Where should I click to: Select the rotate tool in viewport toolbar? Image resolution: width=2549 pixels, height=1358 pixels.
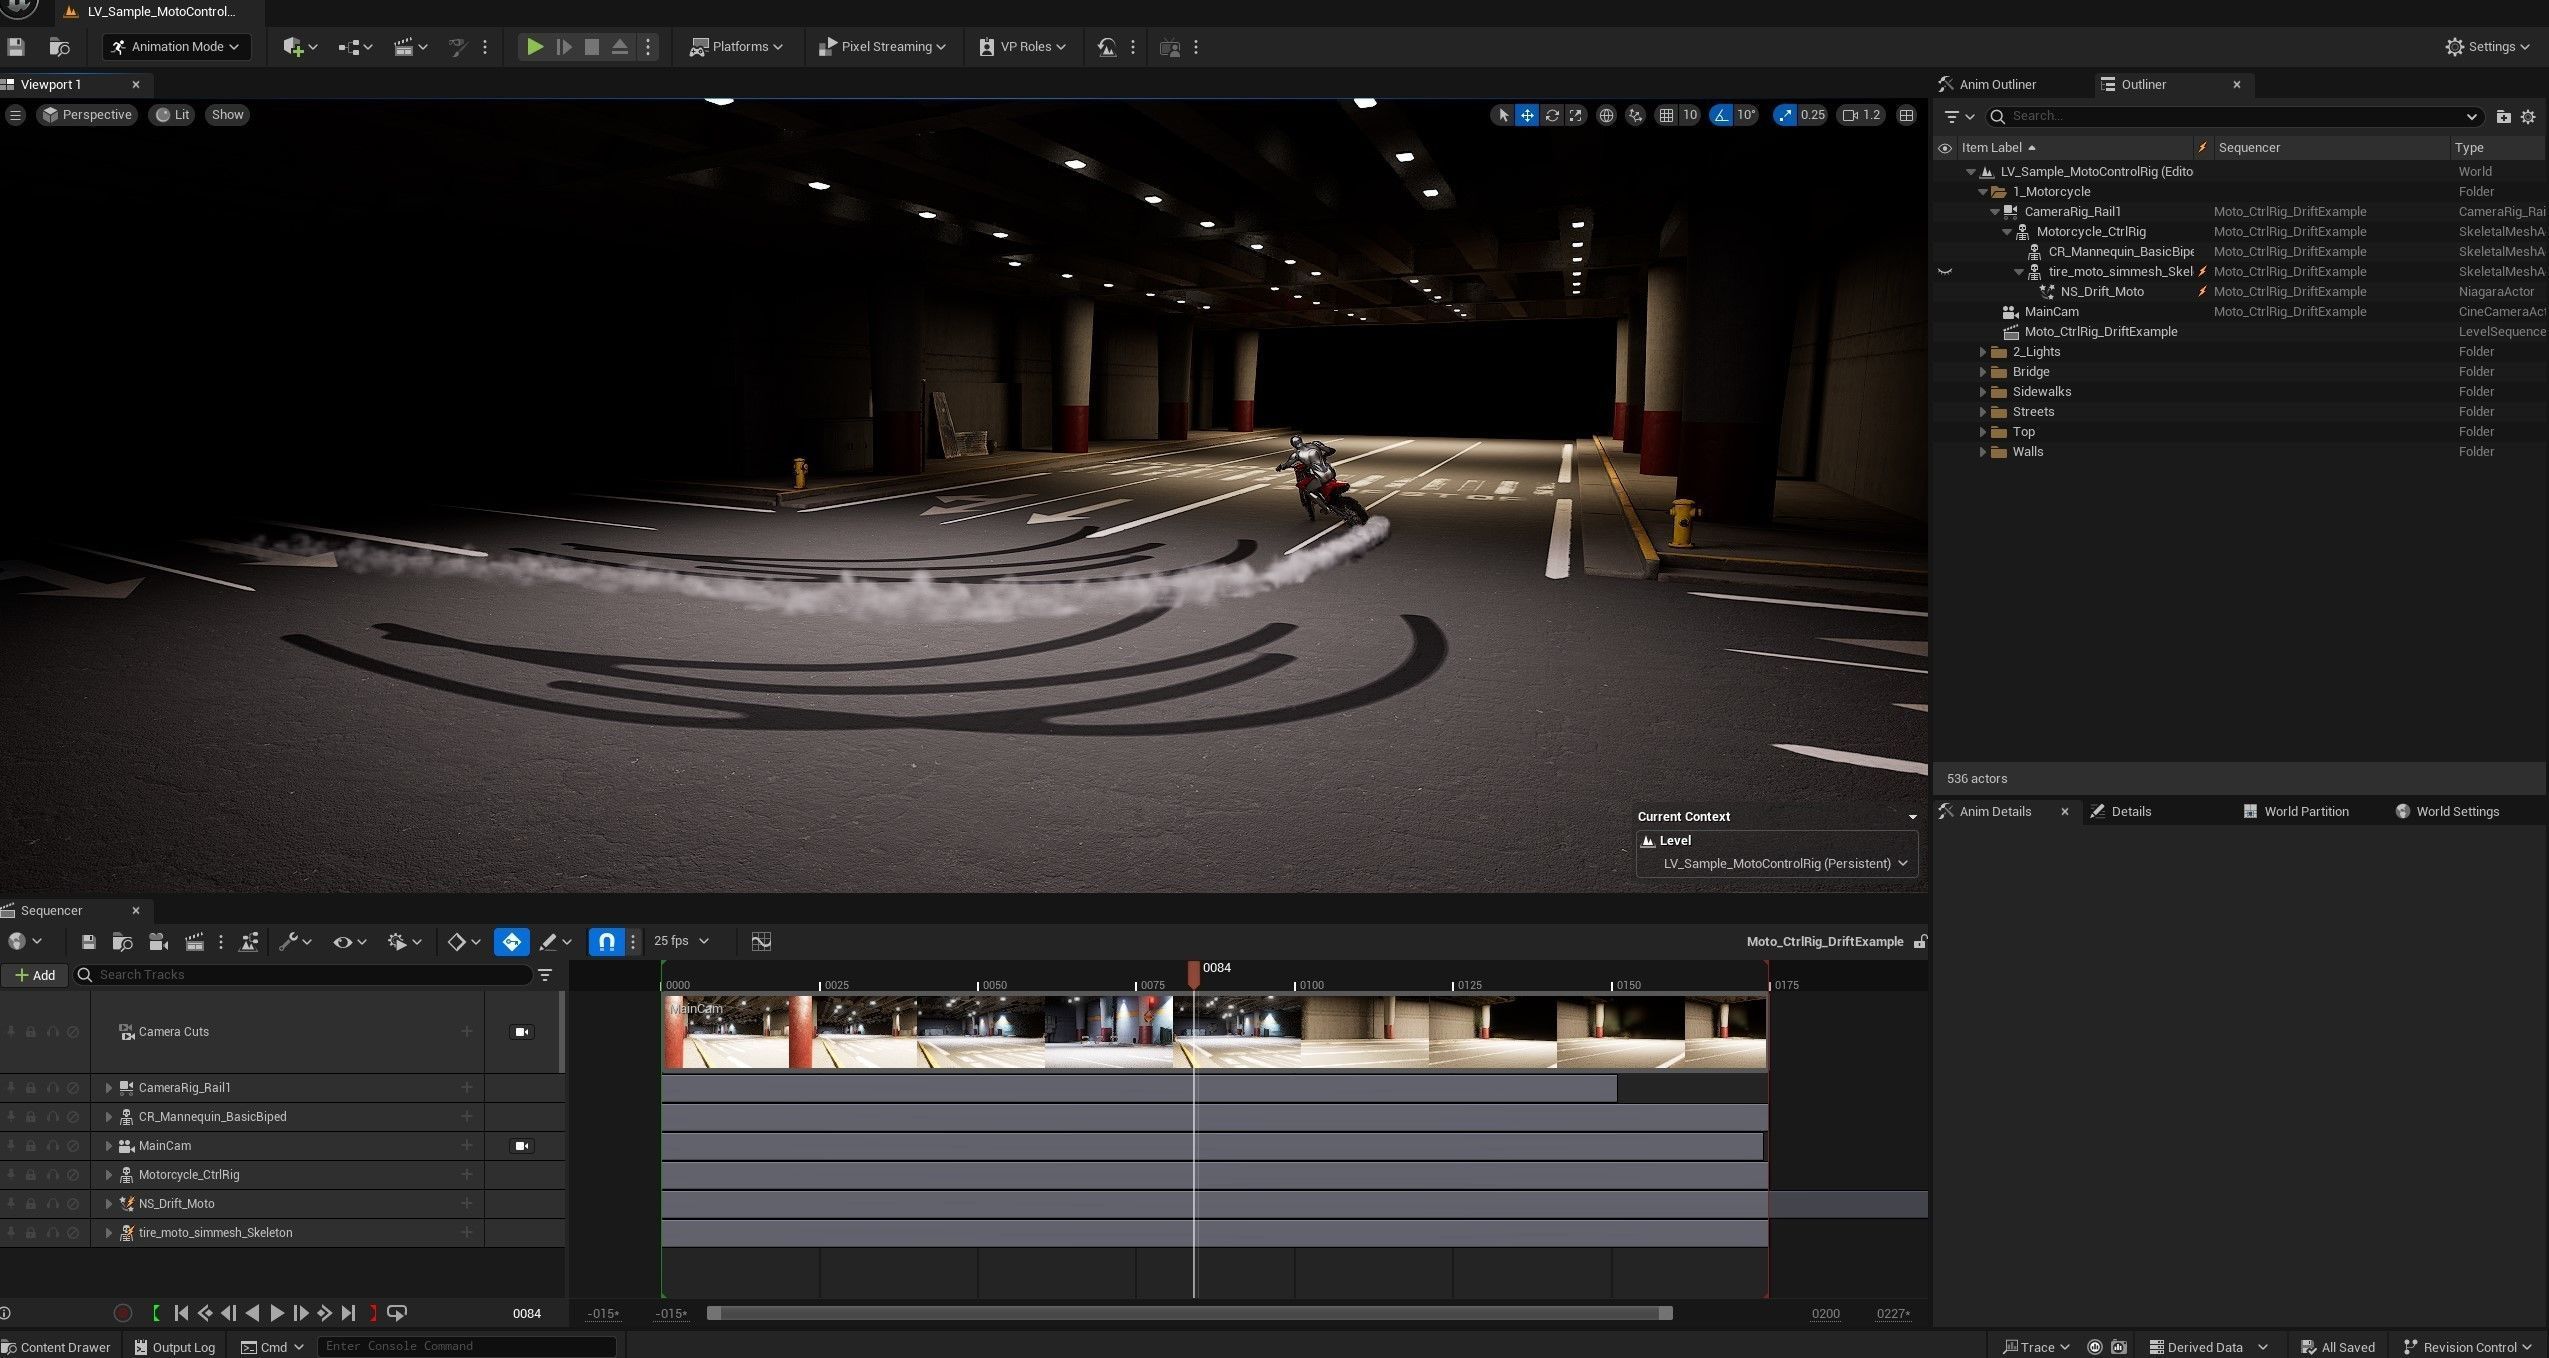click(x=1551, y=115)
